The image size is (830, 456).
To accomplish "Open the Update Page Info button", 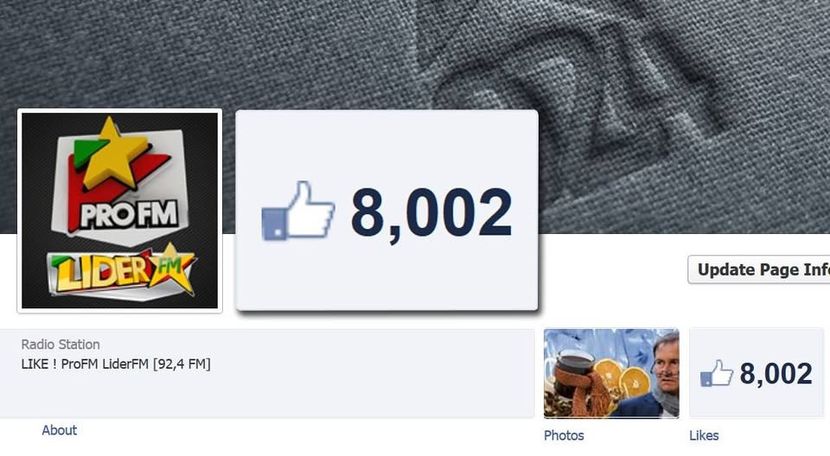I will coord(759,270).
